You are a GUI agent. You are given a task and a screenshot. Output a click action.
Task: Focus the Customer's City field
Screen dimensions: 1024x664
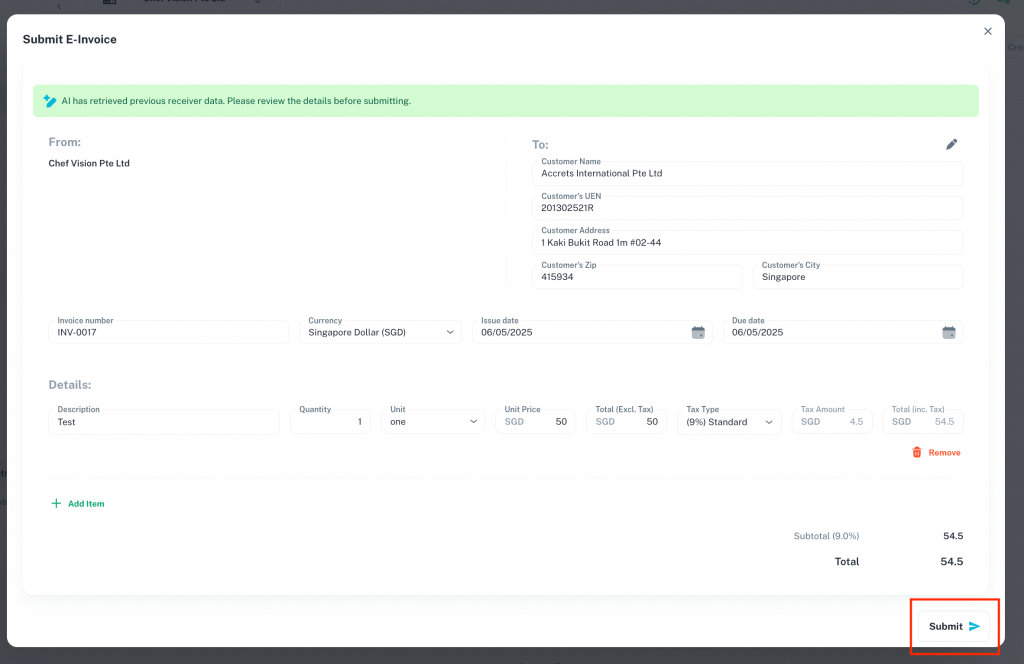tap(857, 277)
